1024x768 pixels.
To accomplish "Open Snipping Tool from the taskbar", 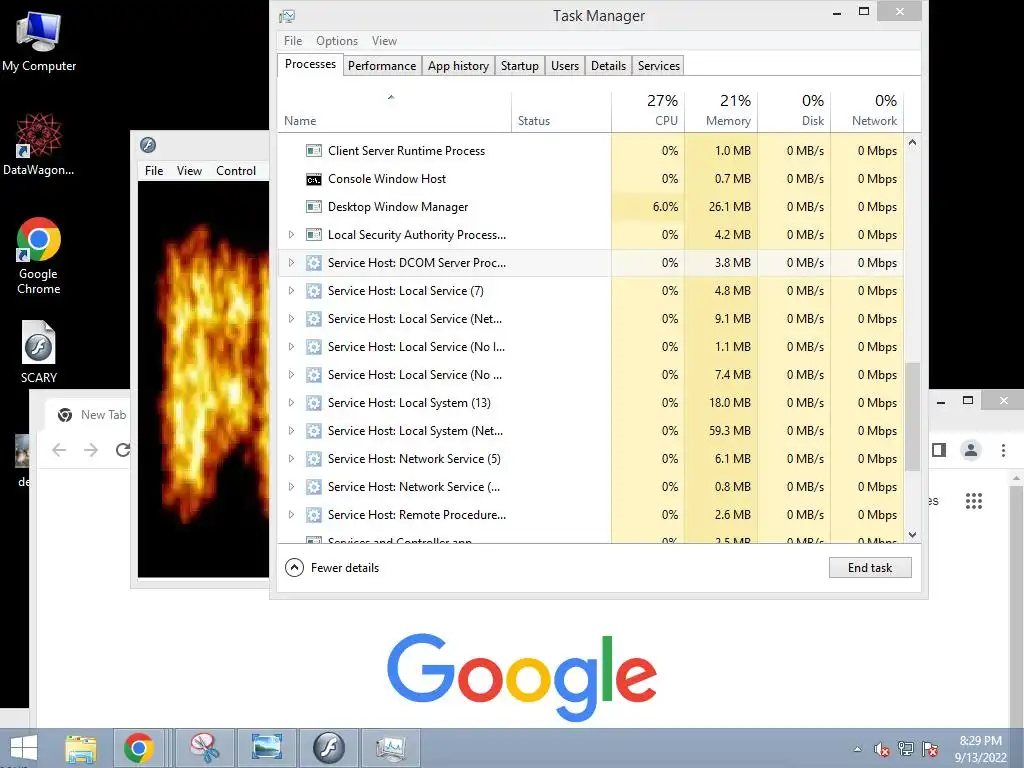I will click(204, 748).
